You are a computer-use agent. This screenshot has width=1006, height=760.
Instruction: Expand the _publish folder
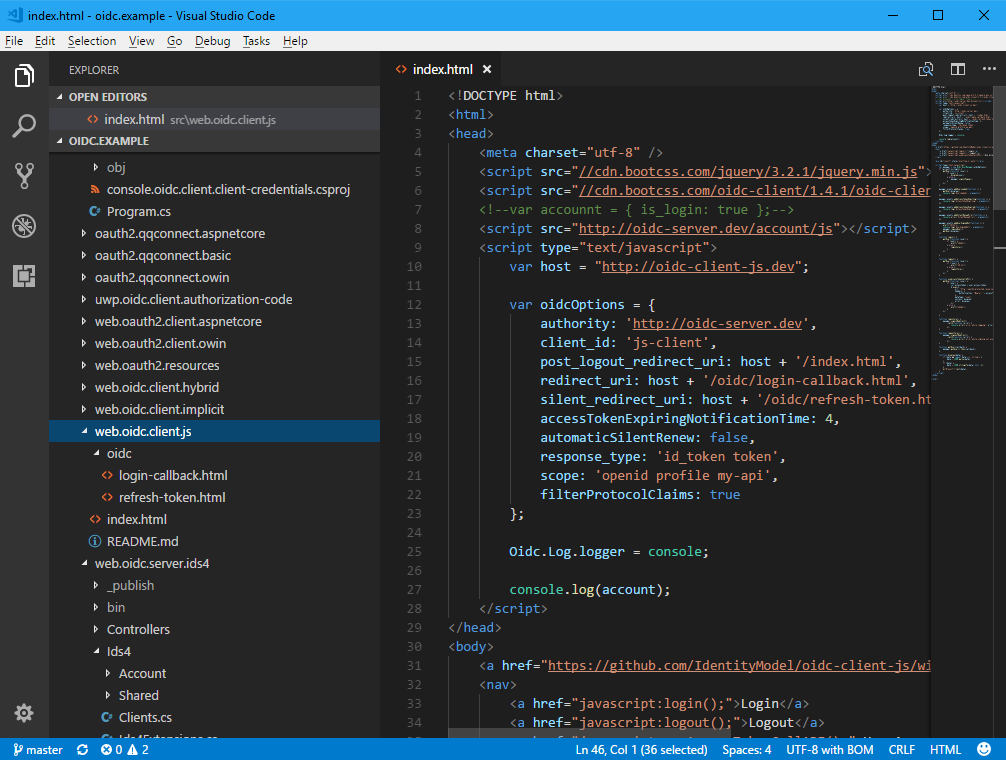pos(96,586)
